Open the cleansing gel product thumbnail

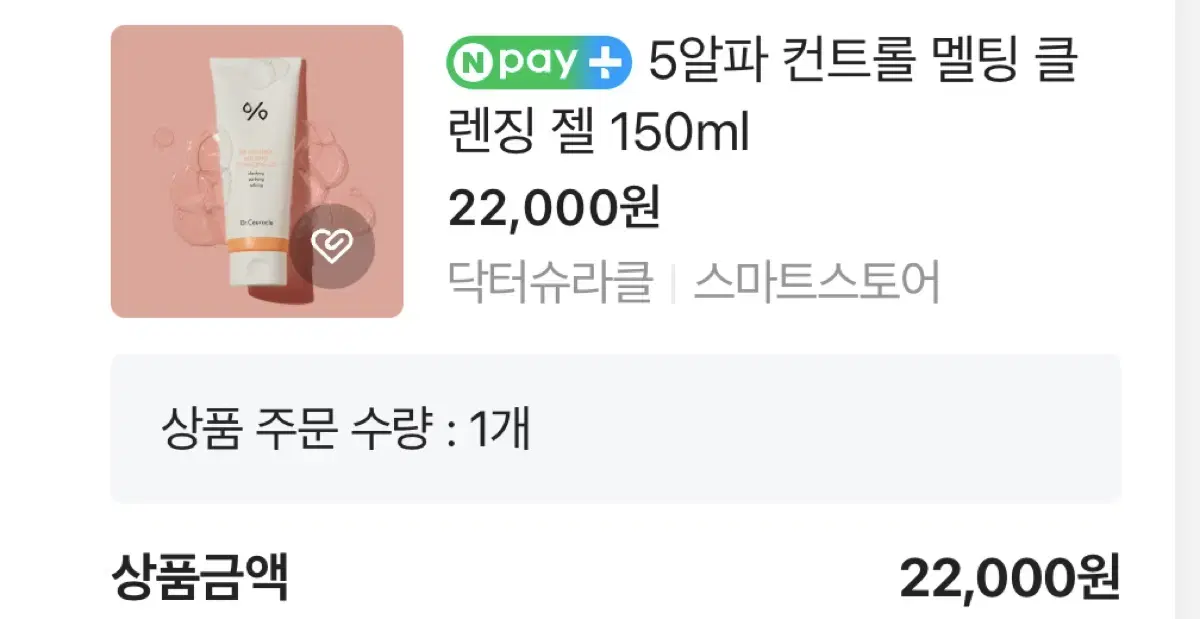tap(257, 171)
